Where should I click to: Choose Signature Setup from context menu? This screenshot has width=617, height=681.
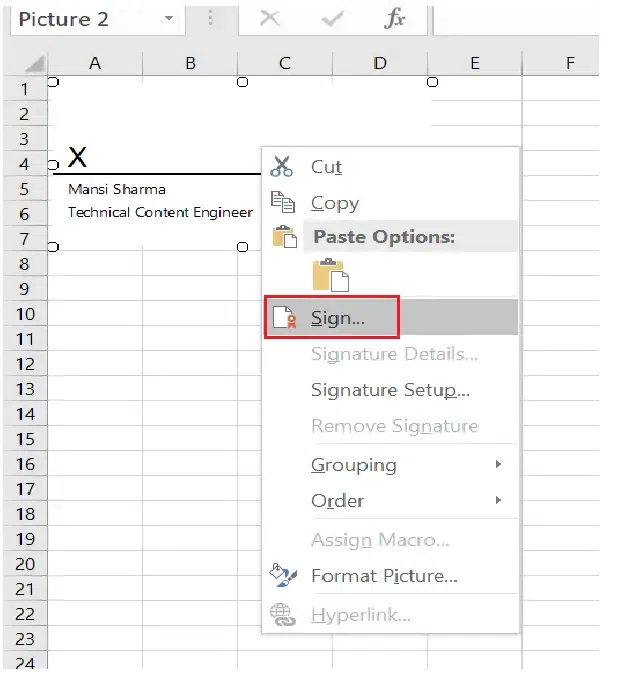click(x=390, y=390)
